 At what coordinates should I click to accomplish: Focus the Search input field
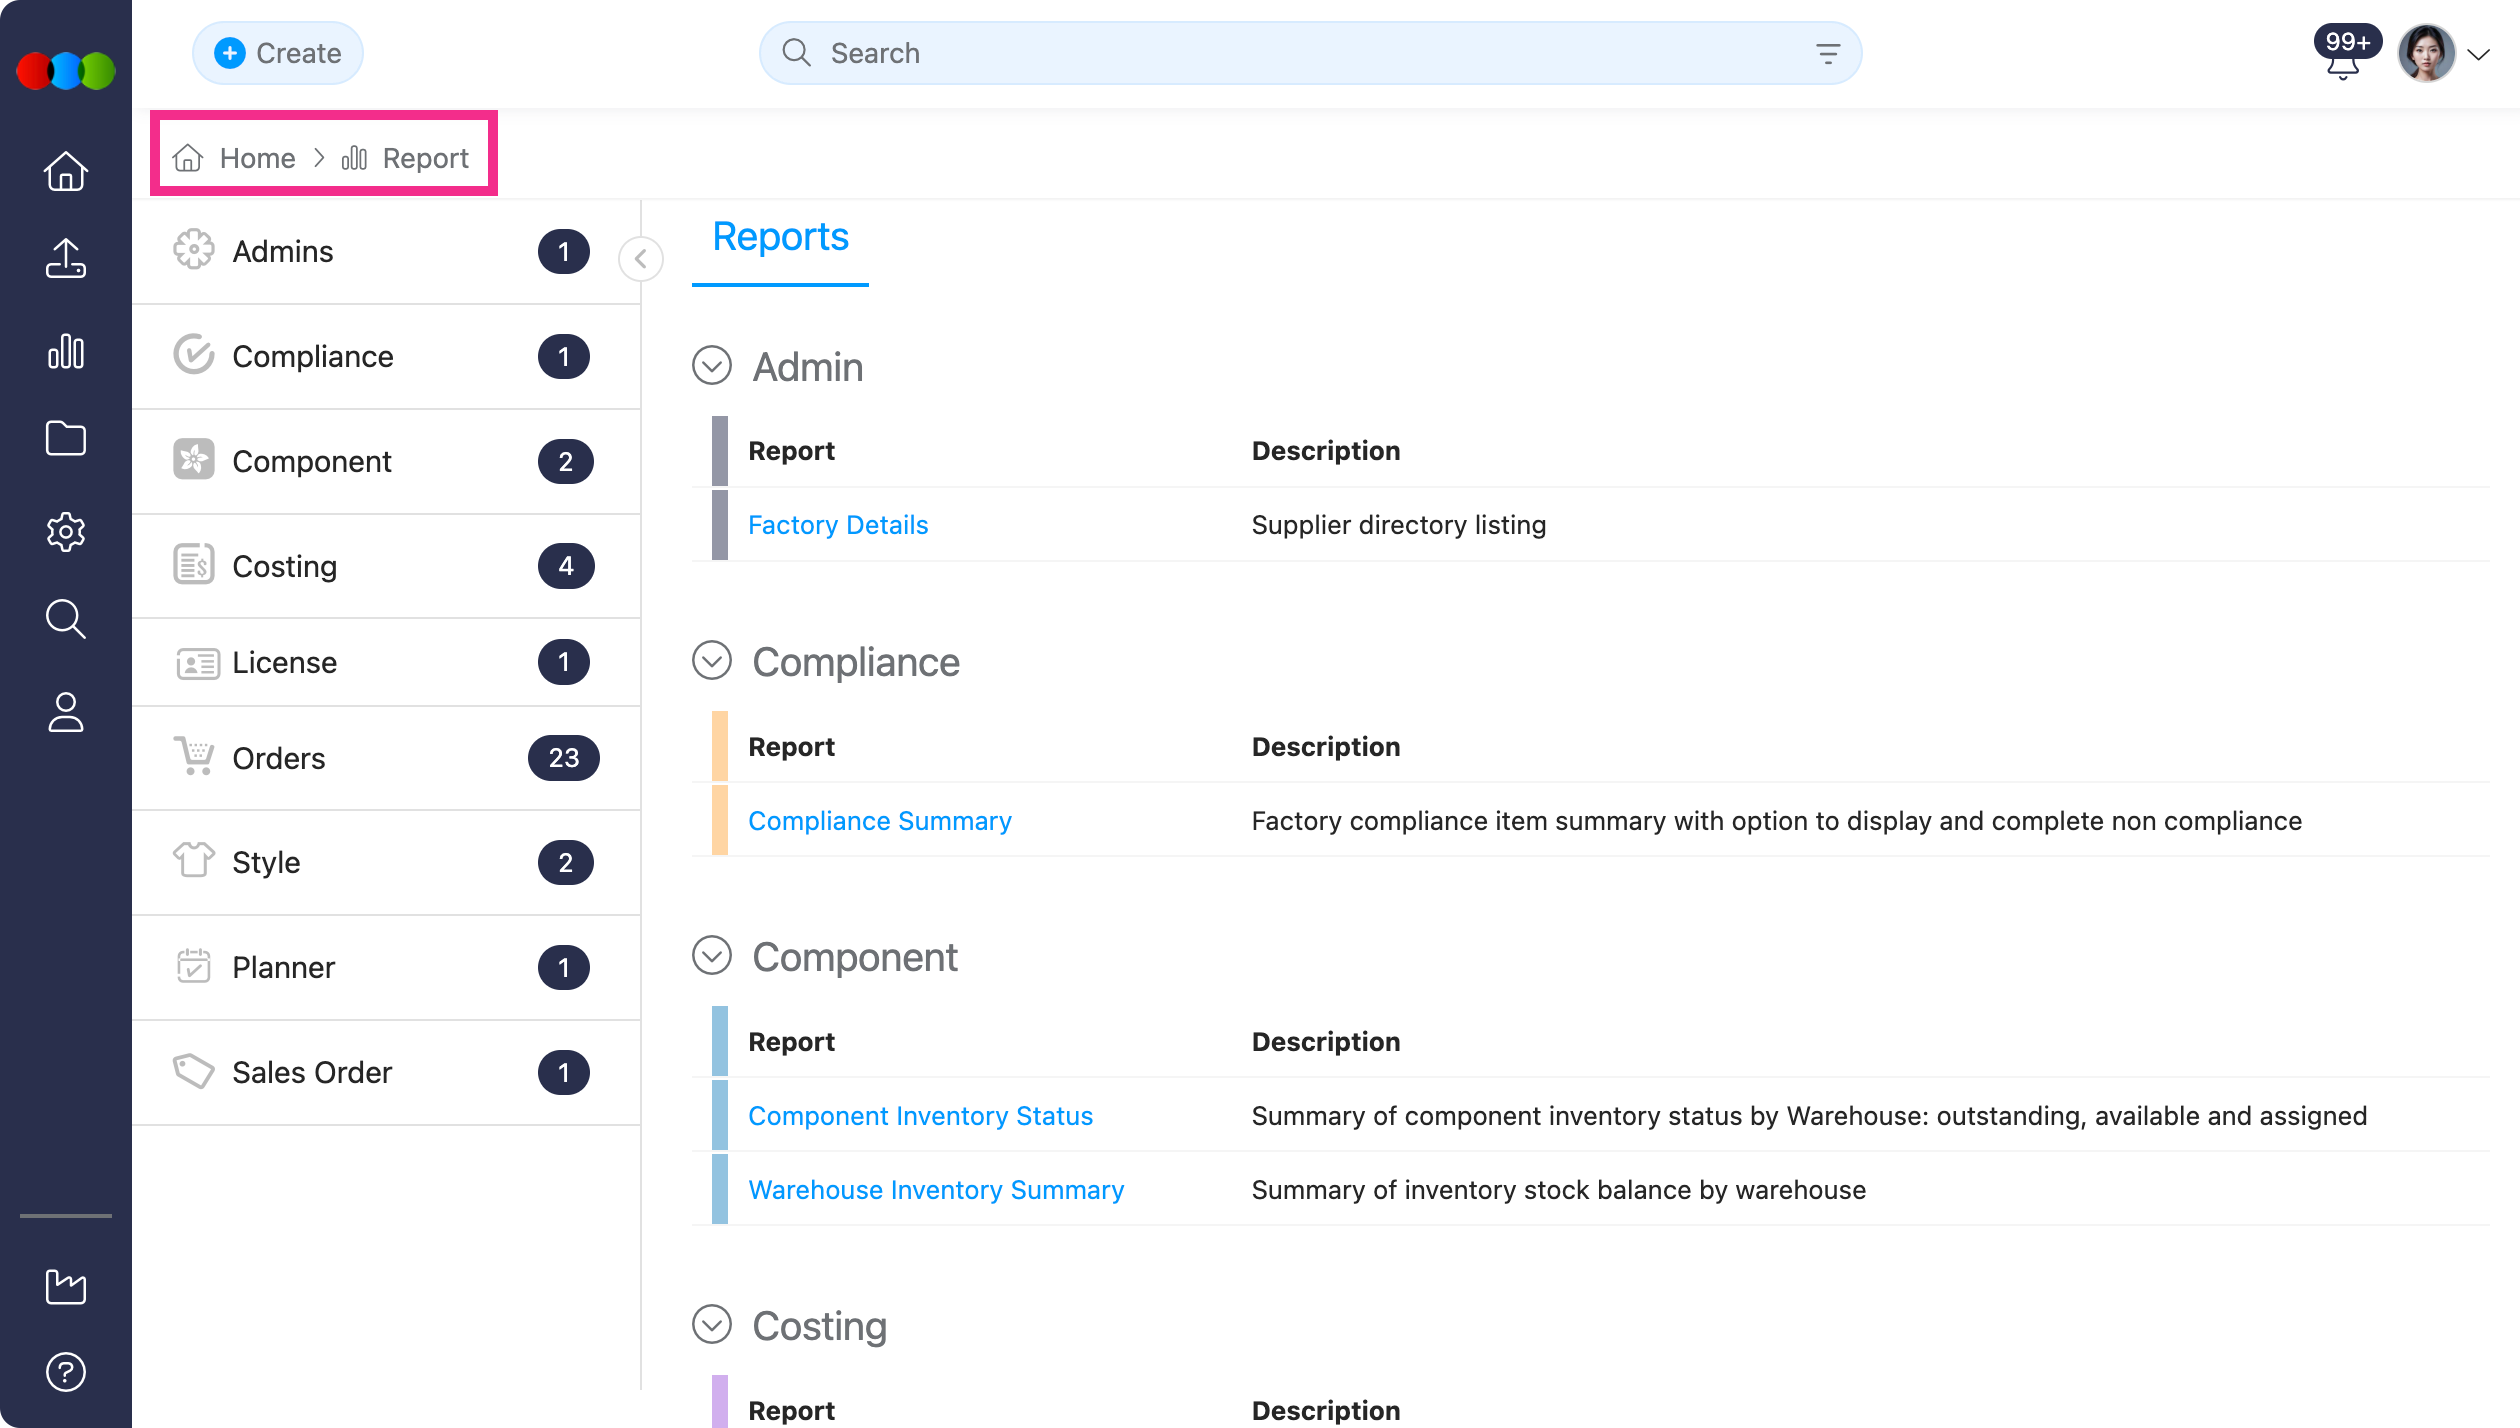(1310, 53)
